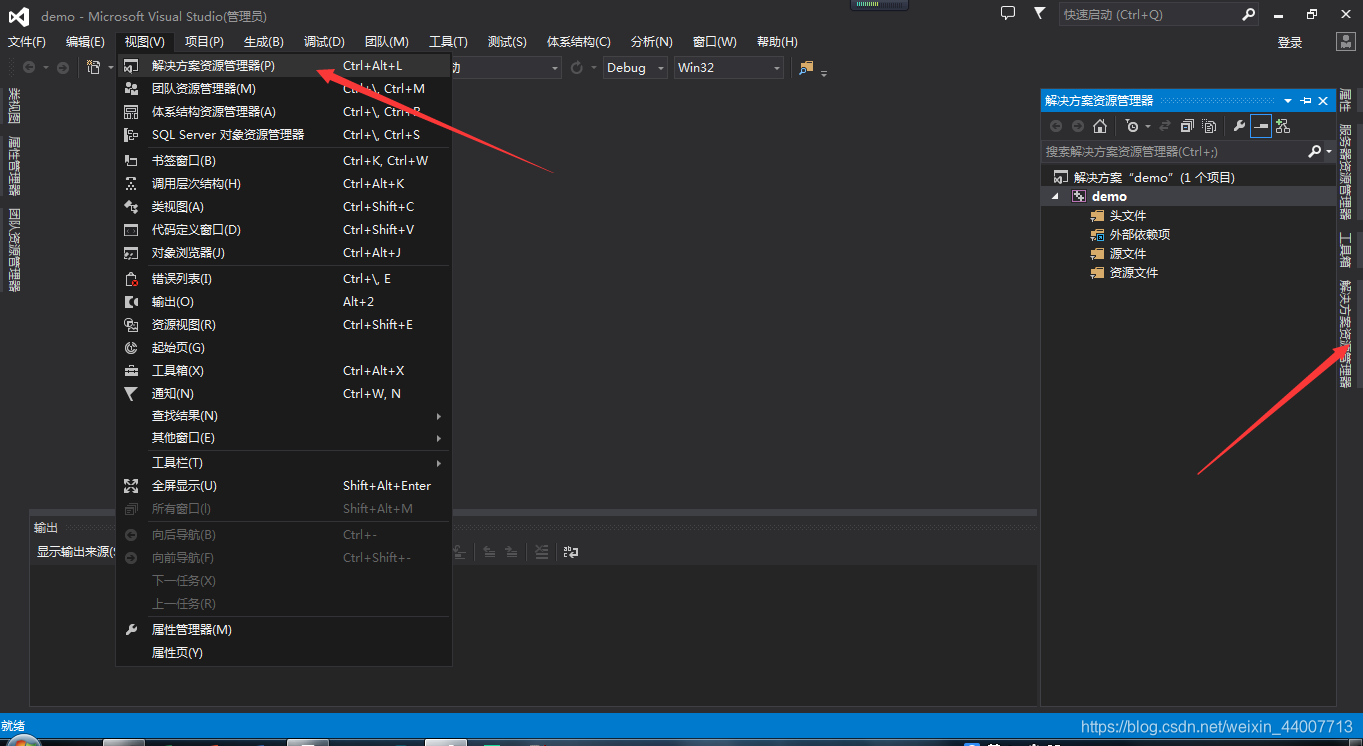Open 属性管理器(M) from View menu
The width and height of the screenshot is (1363, 746).
point(284,629)
